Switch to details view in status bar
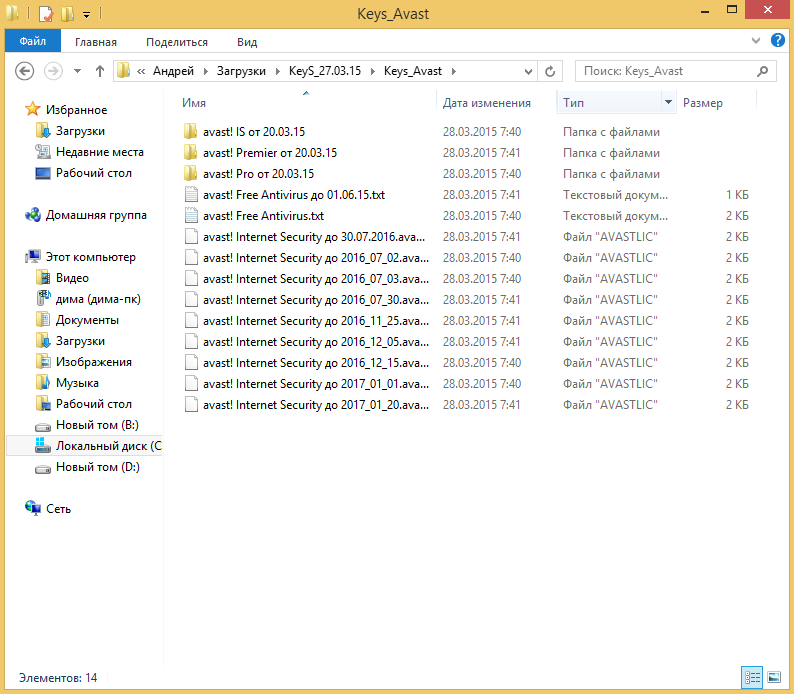 click(x=752, y=677)
